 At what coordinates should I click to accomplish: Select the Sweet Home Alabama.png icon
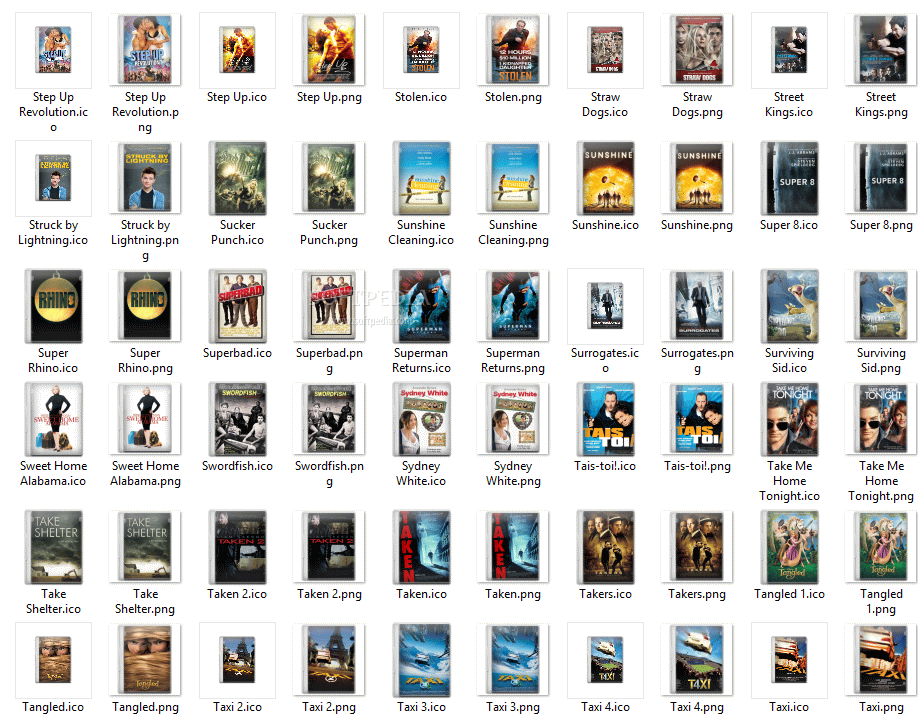(x=145, y=419)
